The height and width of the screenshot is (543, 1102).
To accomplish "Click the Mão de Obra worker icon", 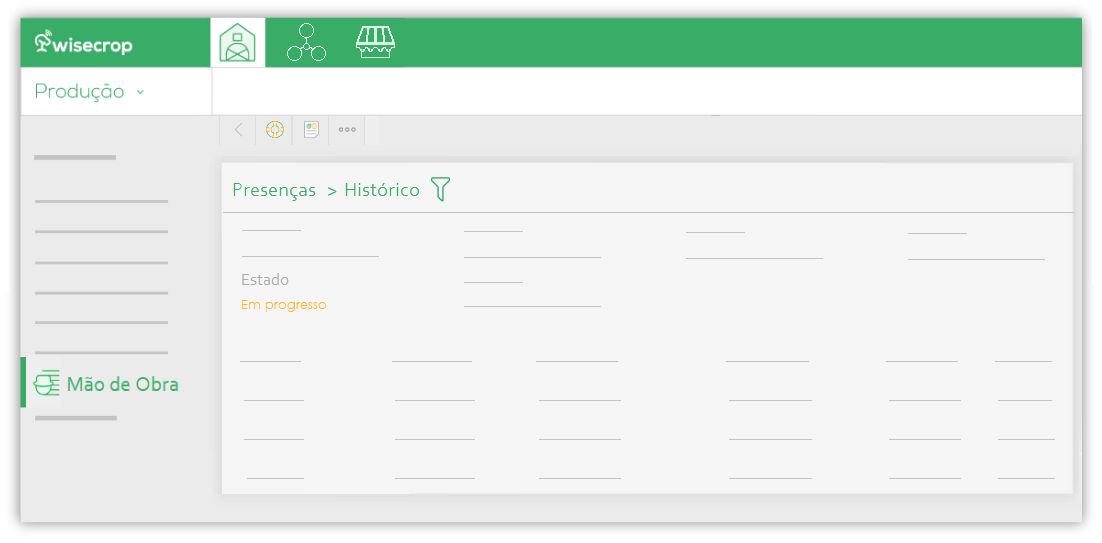I will (x=46, y=383).
